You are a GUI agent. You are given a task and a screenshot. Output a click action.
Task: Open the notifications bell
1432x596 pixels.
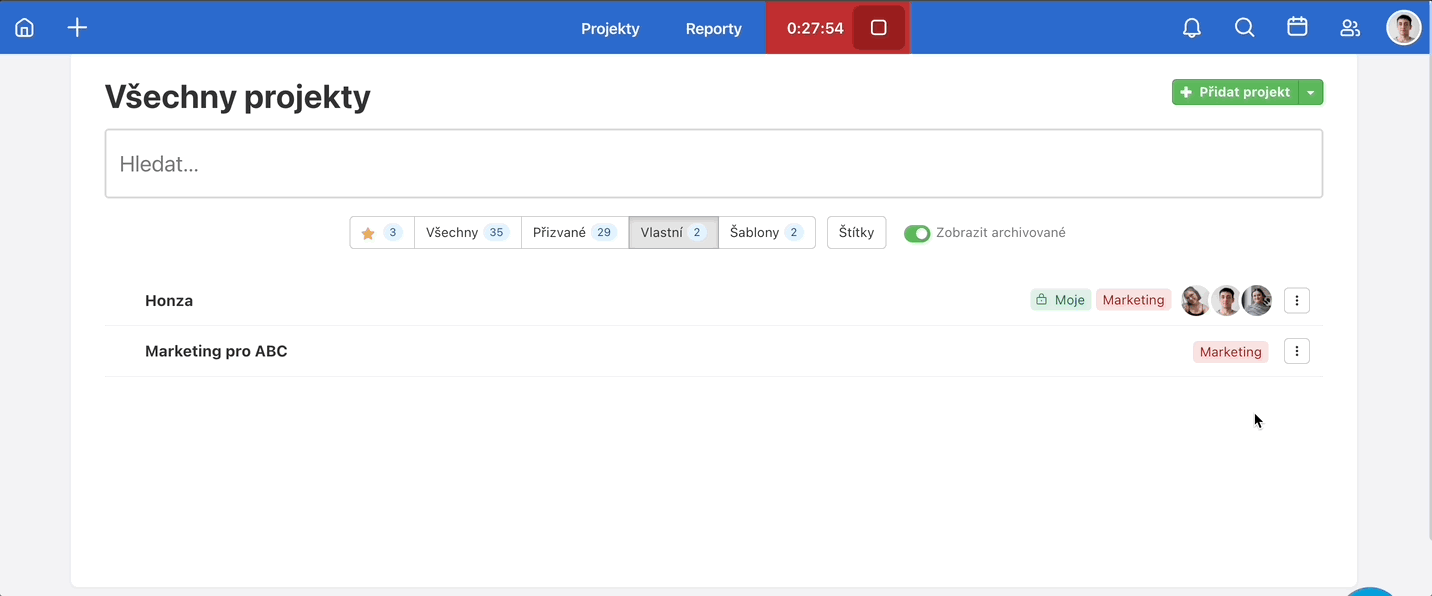pos(1192,28)
